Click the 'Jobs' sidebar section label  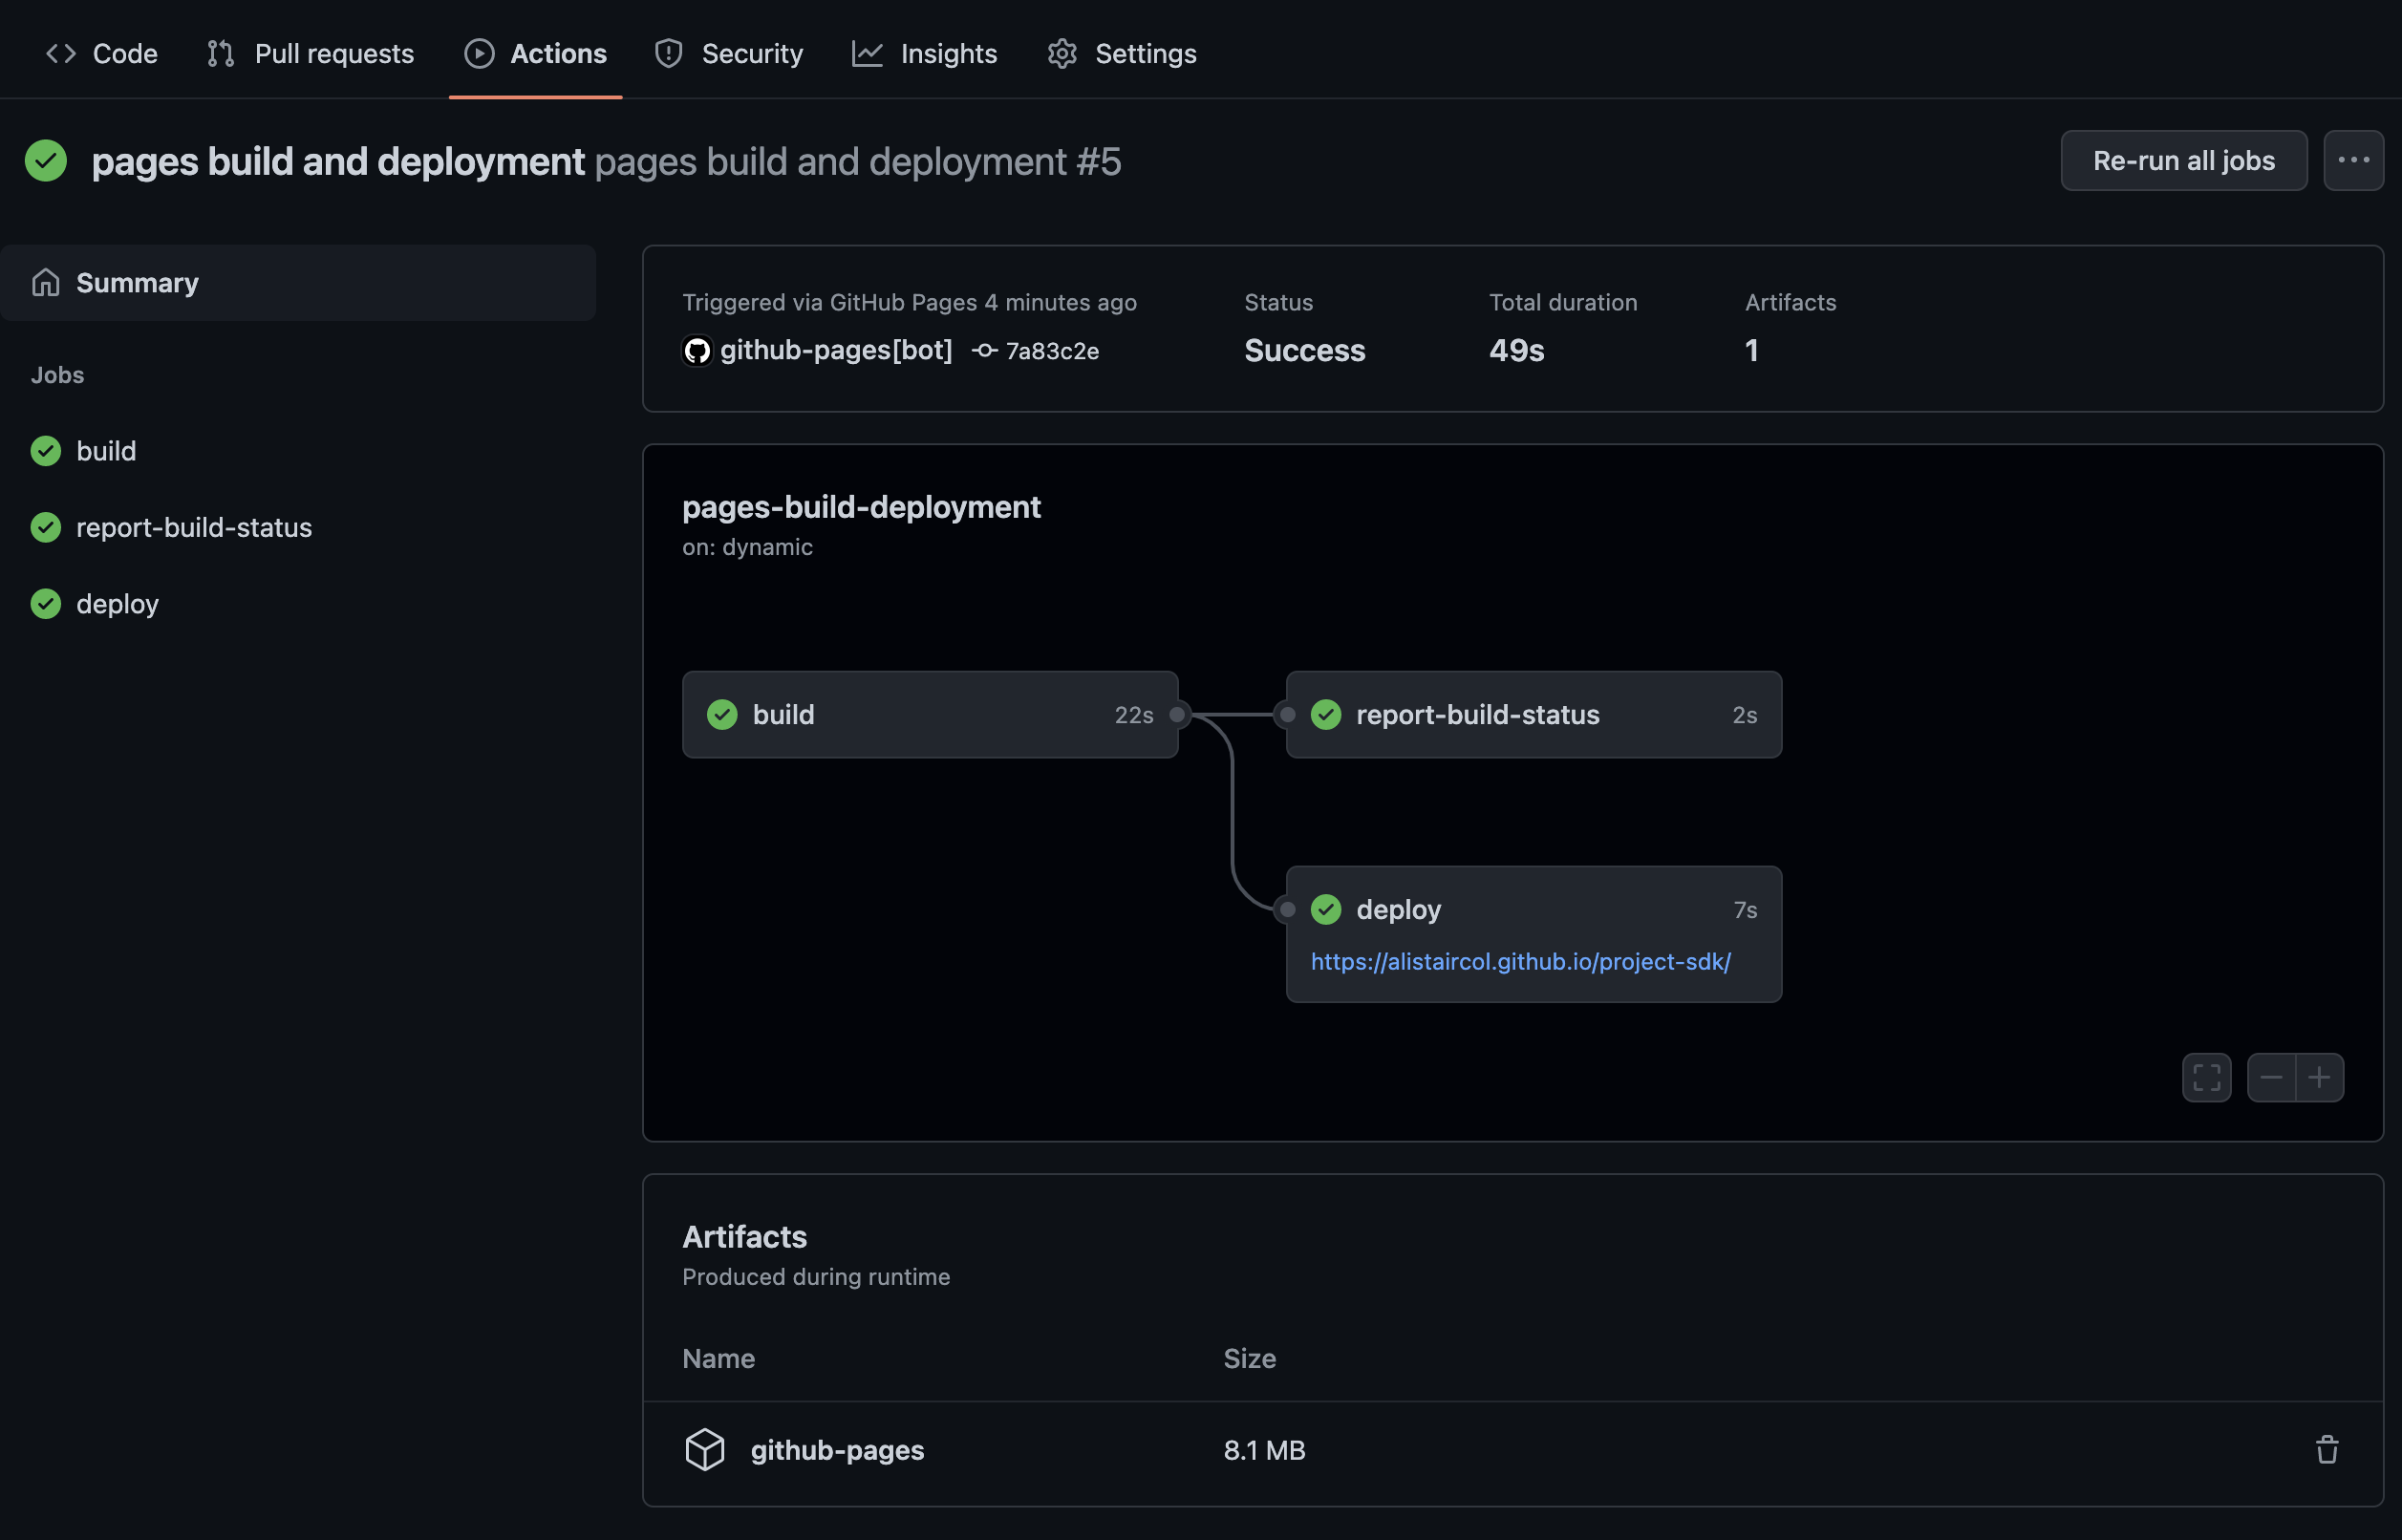click(57, 375)
